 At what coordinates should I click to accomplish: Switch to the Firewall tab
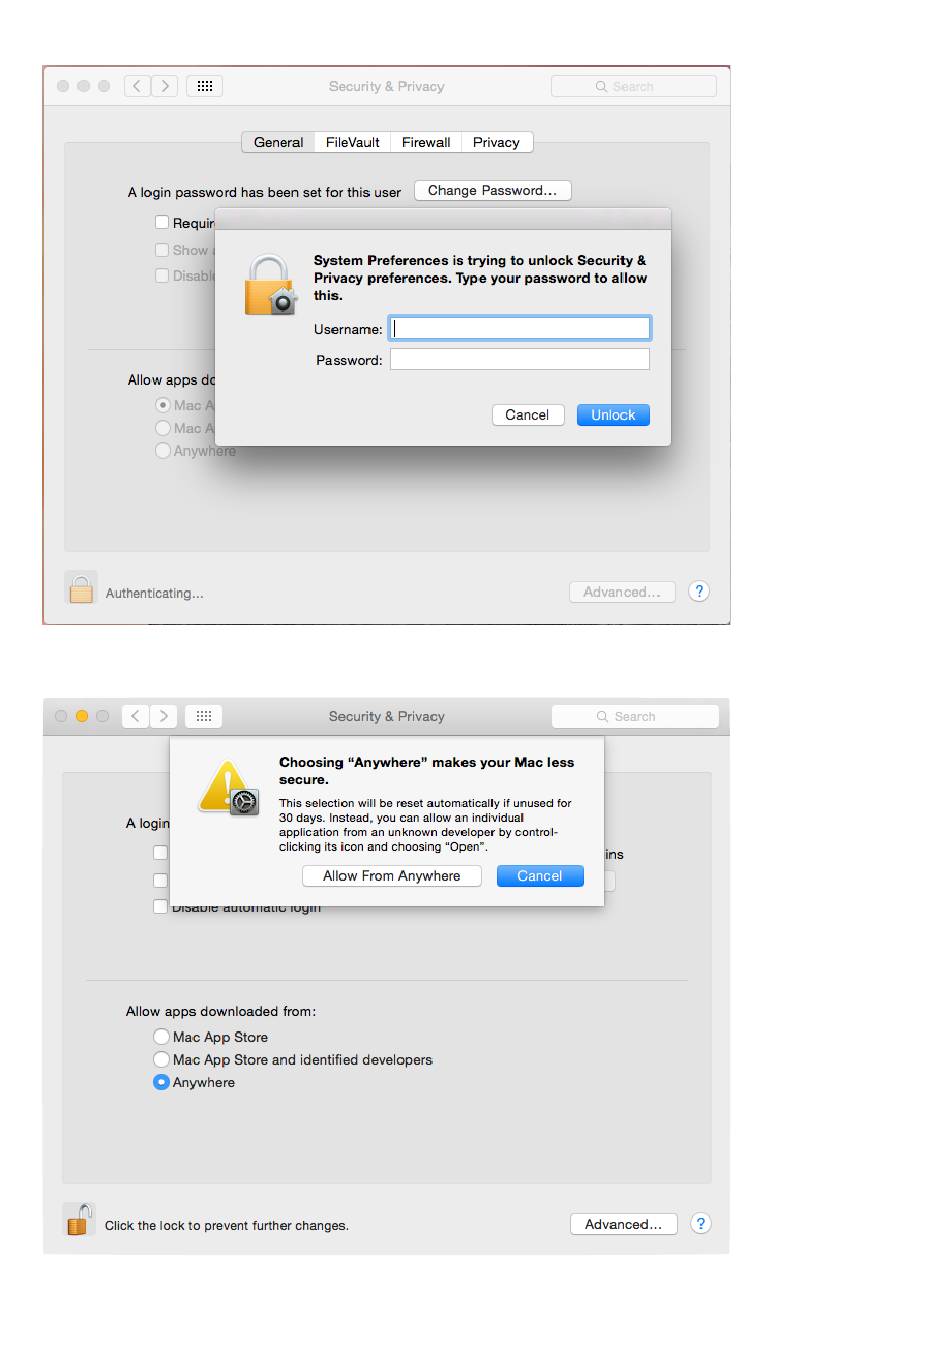pyautogui.click(x=426, y=142)
